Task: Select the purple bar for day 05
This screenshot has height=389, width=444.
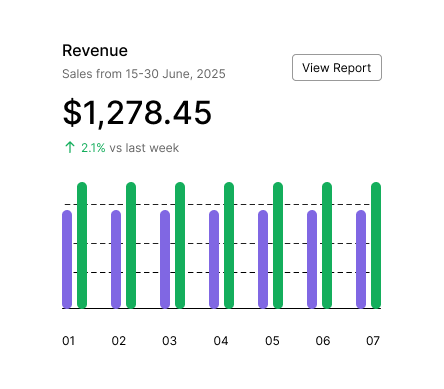Action: [x=263, y=259]
